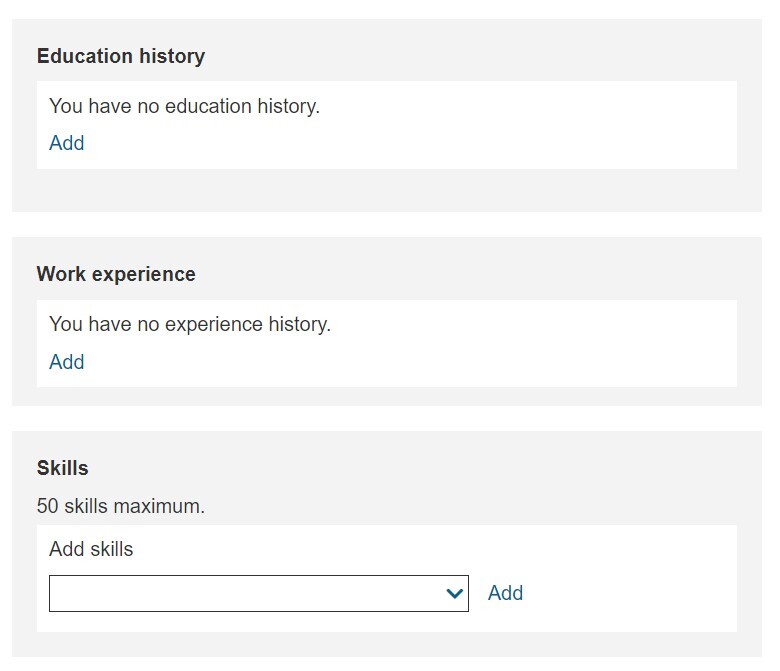Click the Skills section heading

point(63,468)
